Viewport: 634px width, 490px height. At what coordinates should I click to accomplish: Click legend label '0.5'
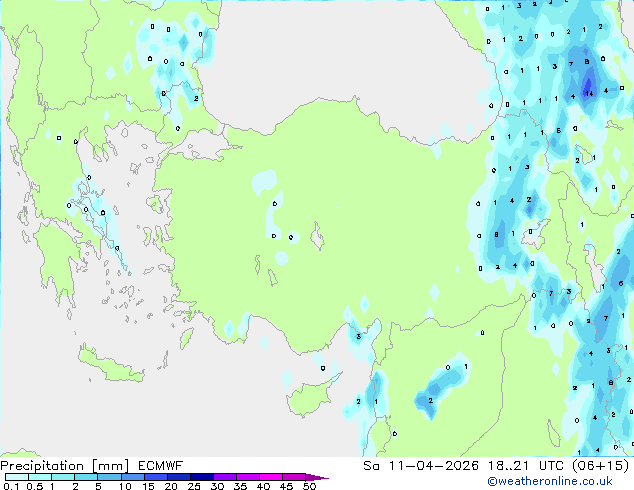(x=34, y=486)
